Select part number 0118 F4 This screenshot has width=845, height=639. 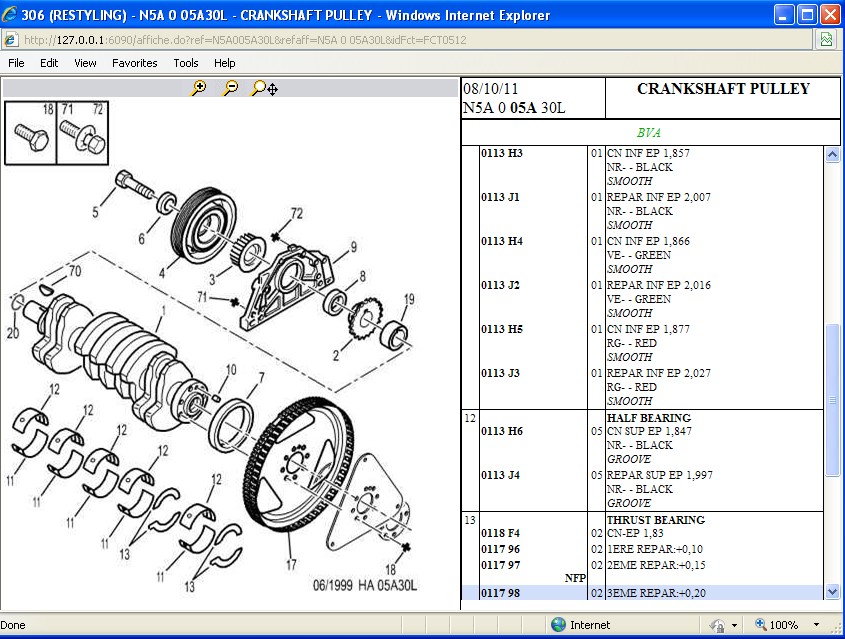(x=500, y=533)
